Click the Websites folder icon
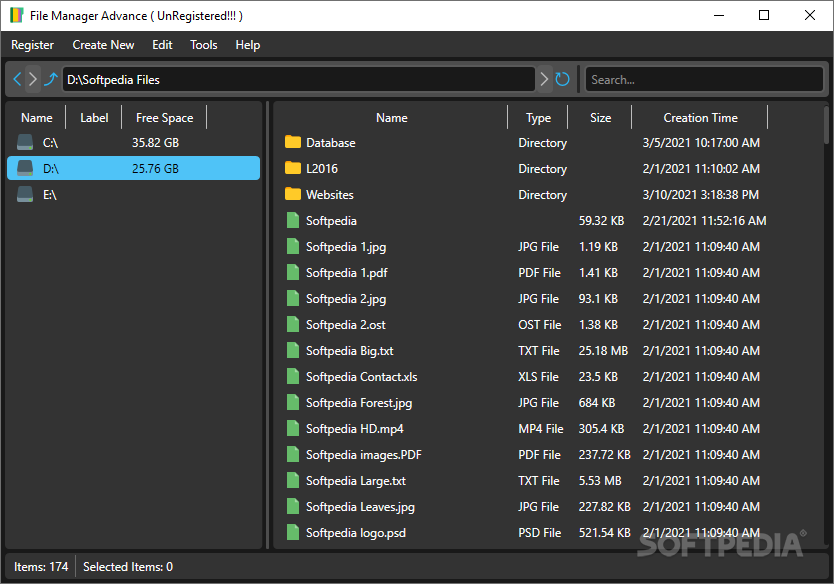The width and height of the screenshot is (834, 584). click(293, 194)
